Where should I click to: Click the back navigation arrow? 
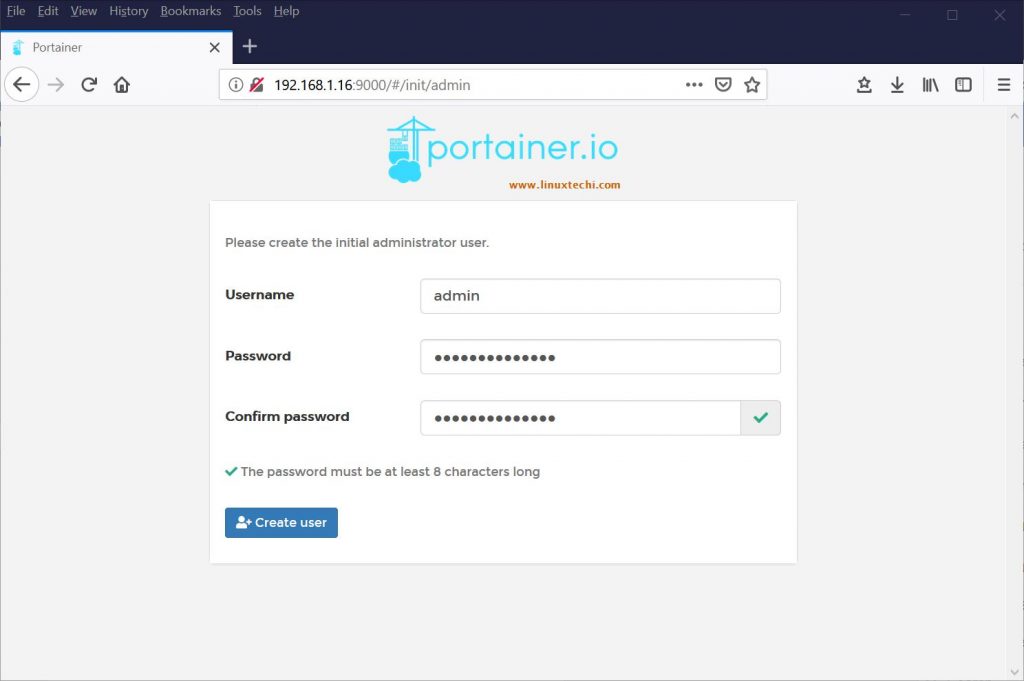point(22,84)
